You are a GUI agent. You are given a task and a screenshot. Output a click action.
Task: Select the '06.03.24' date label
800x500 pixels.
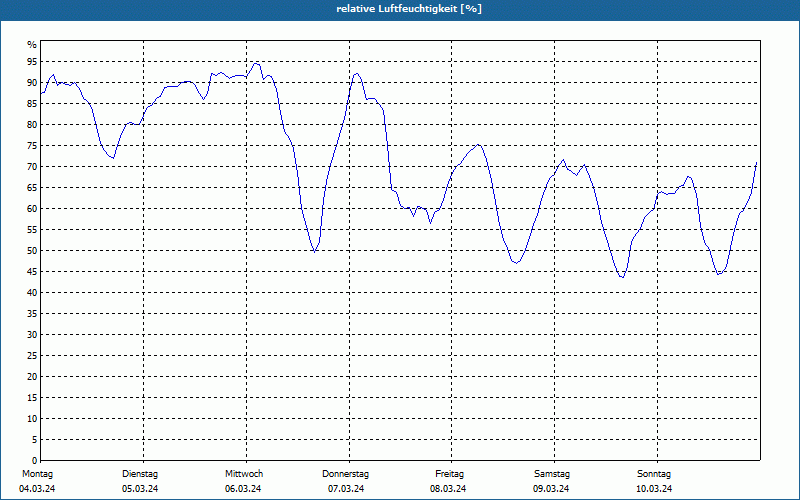(x=243, y=489)
